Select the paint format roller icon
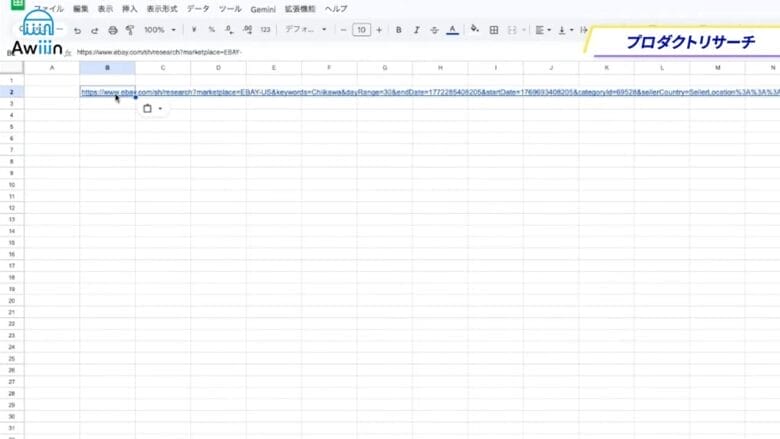This screenshot has width=780, height=439. click(x=130, y=30)
